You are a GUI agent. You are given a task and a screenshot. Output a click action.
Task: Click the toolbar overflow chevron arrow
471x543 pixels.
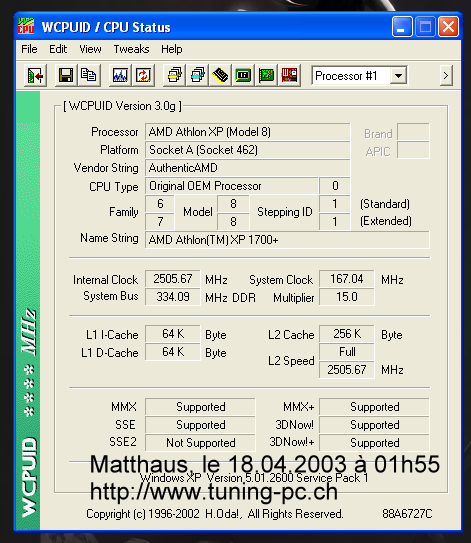tap(446, 75)
